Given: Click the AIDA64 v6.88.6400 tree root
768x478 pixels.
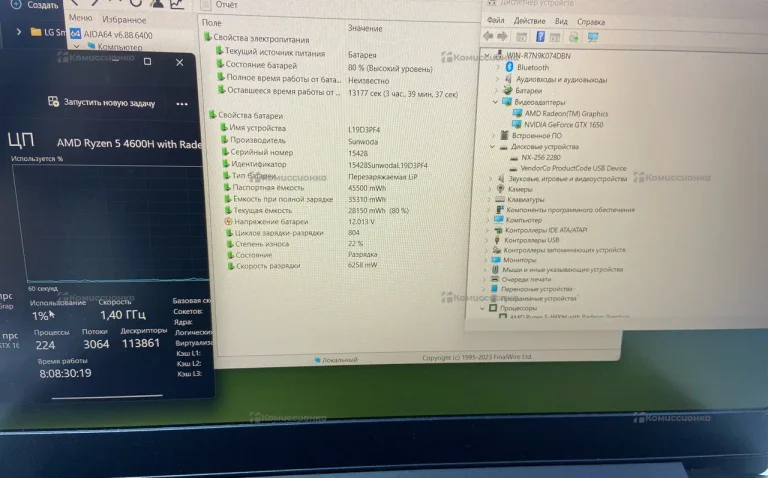Looking at the screenshot, I should [x=117, y=34].
